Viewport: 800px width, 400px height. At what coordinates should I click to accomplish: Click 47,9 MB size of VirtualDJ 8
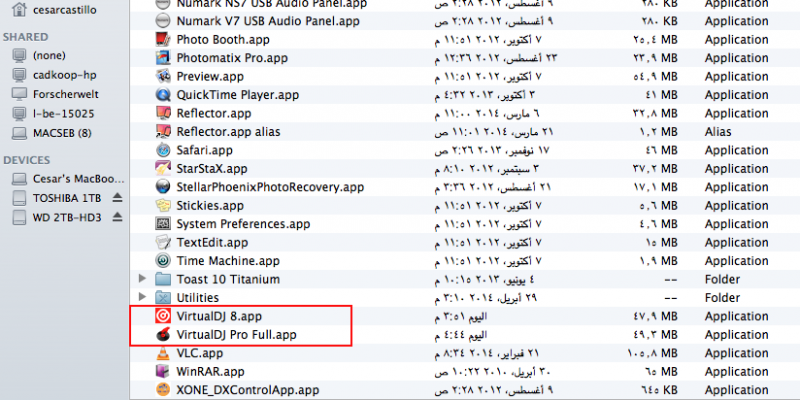click(x=655, y=317)
